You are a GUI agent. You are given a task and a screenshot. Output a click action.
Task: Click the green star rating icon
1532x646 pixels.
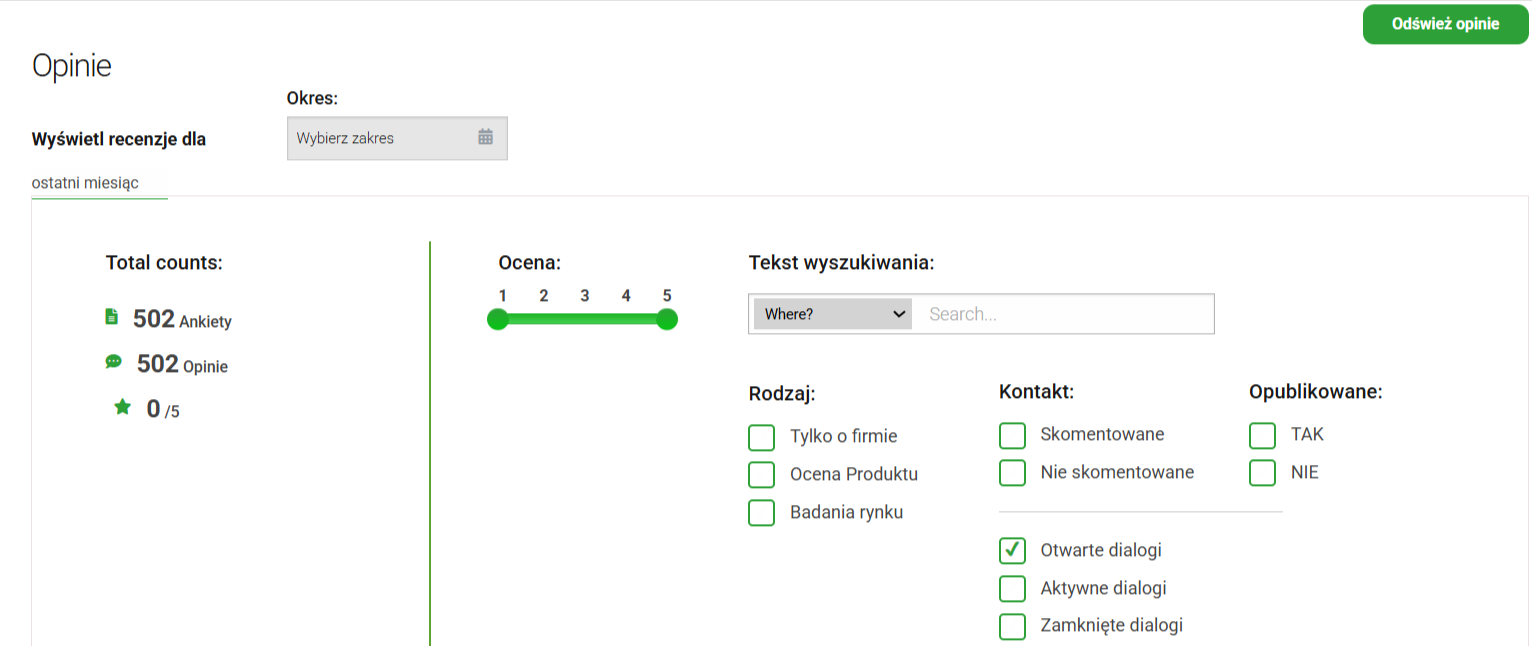(122, 407)
